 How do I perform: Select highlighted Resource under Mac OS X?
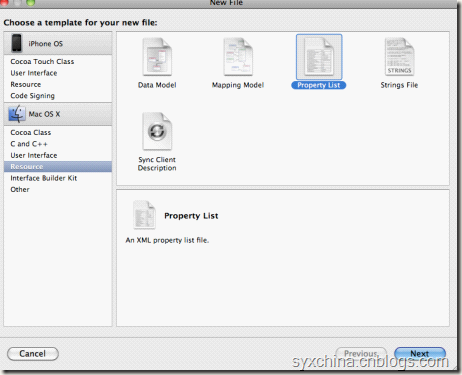[58, 167]
